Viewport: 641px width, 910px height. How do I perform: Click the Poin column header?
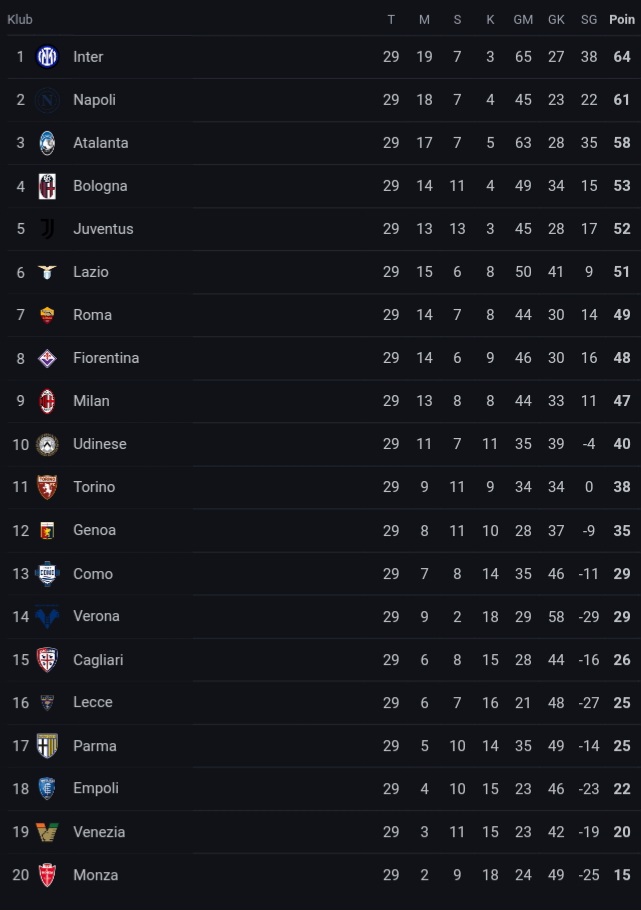pos(622,19)
